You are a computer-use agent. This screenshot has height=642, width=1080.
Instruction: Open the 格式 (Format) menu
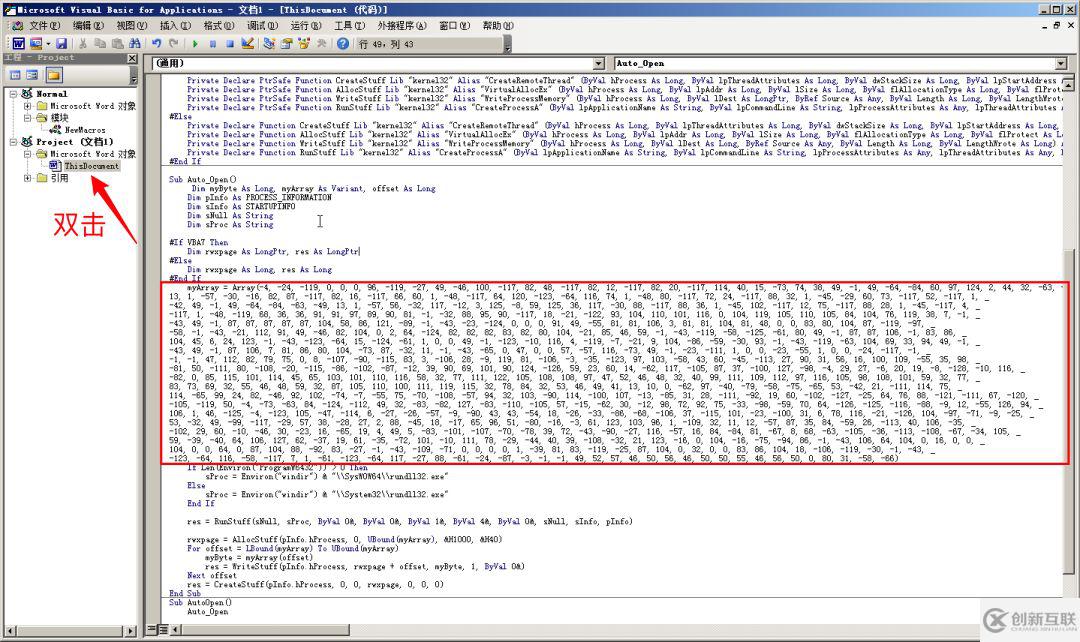tap(218, 25)
